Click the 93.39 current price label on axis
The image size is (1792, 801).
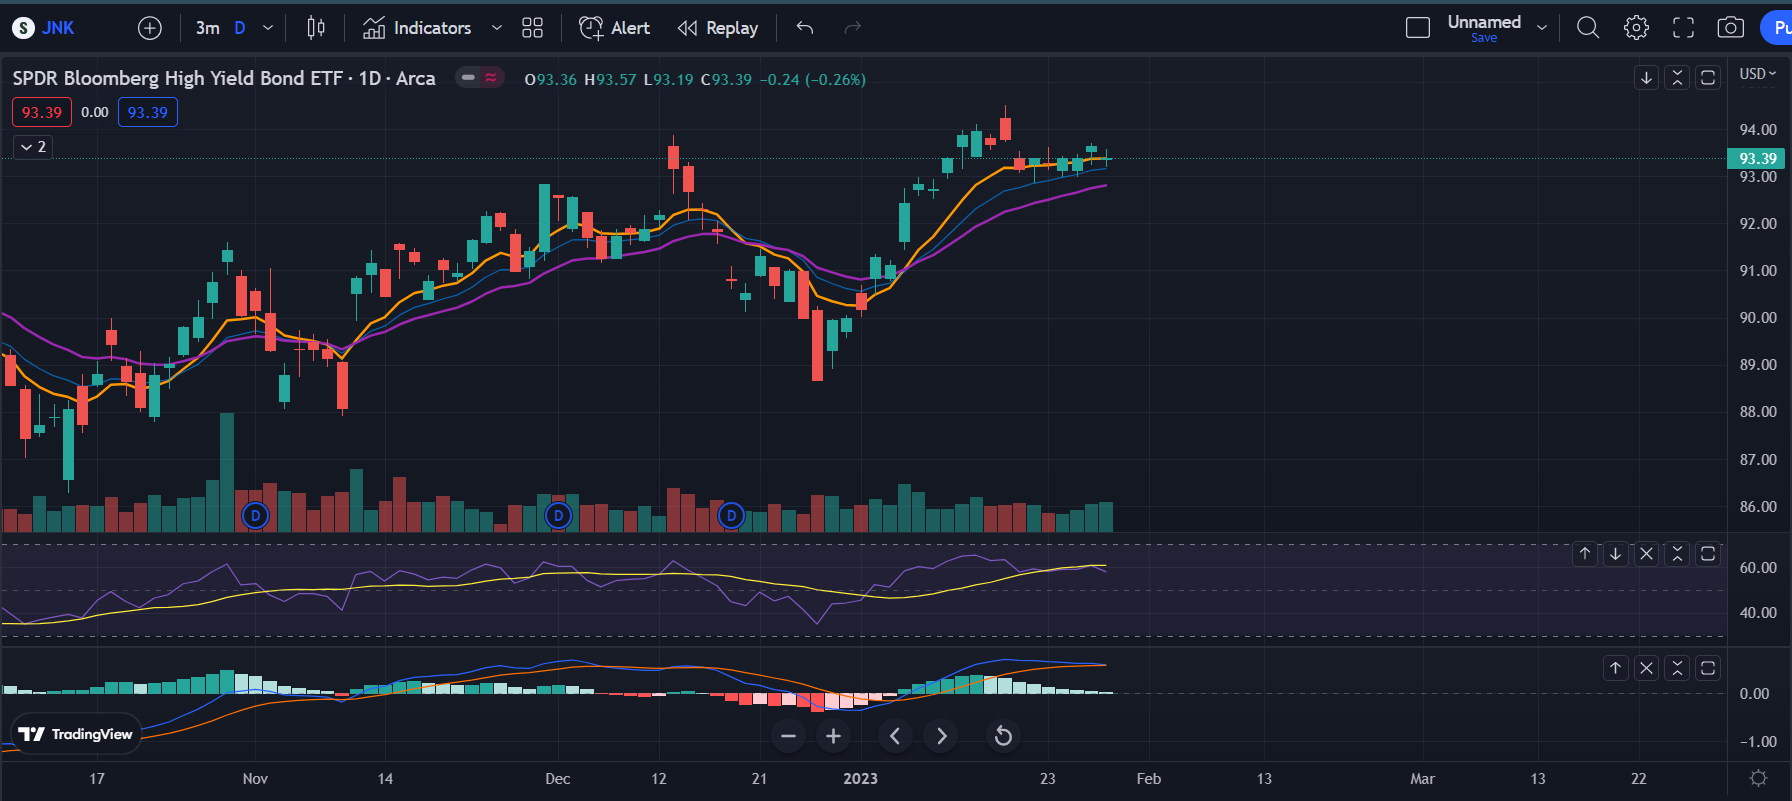pyautogui.click(x=1757, y=158)
